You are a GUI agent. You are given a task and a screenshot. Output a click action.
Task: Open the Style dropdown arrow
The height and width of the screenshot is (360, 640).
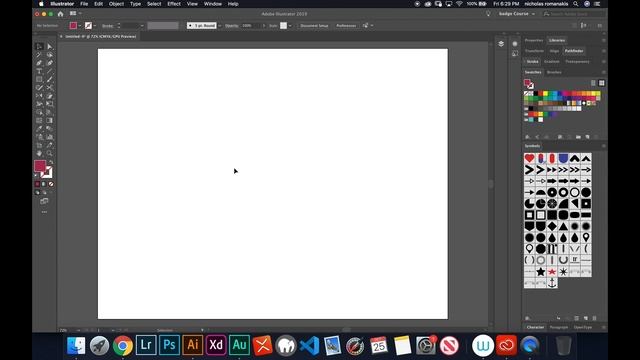pyautogui.click(x=290, y=26)
